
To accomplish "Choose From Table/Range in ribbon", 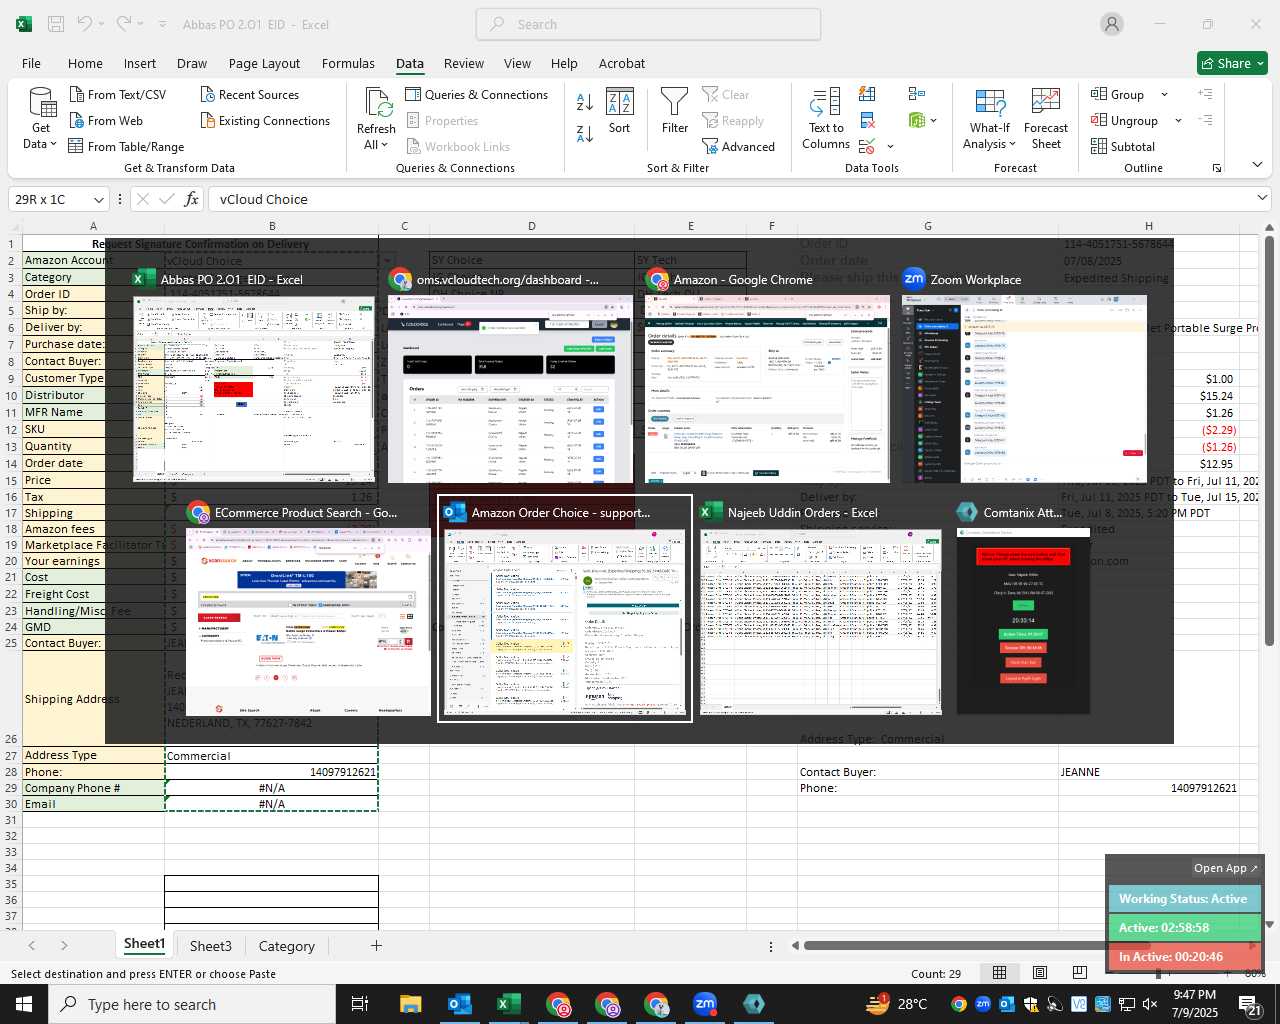I will pos(126,147).
